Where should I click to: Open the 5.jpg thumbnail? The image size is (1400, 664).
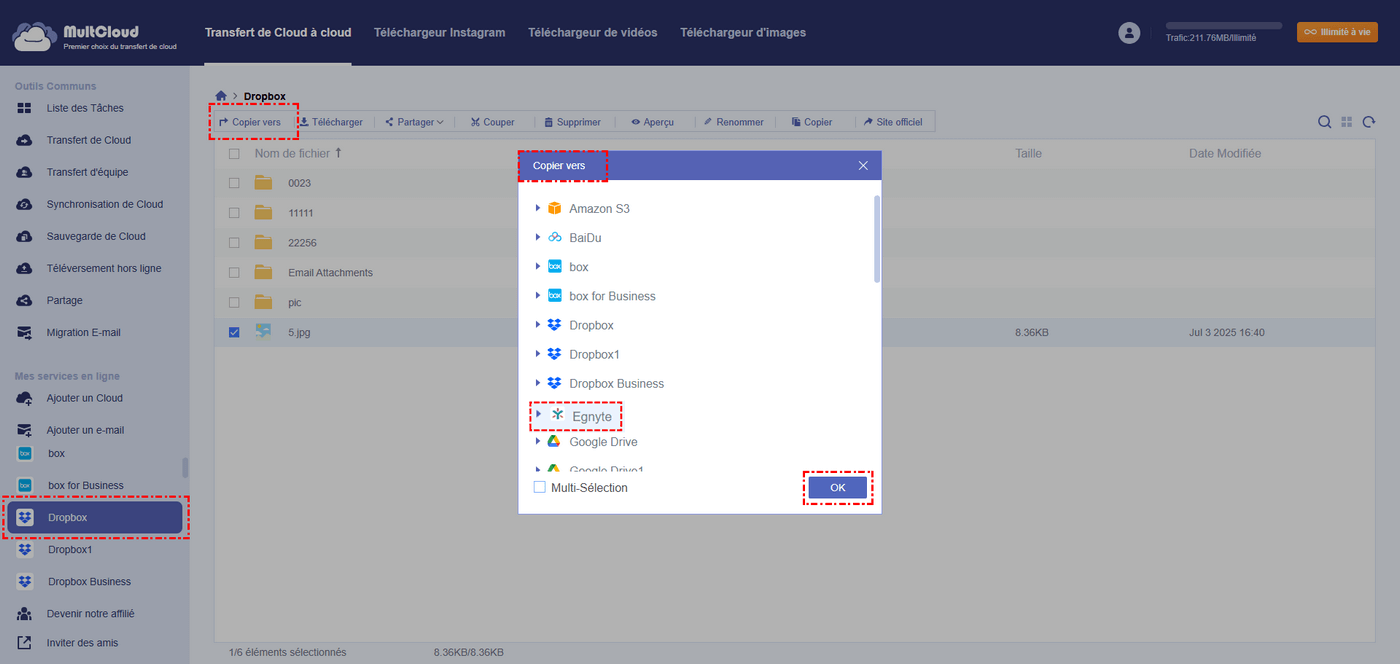[x=264, y=332]
